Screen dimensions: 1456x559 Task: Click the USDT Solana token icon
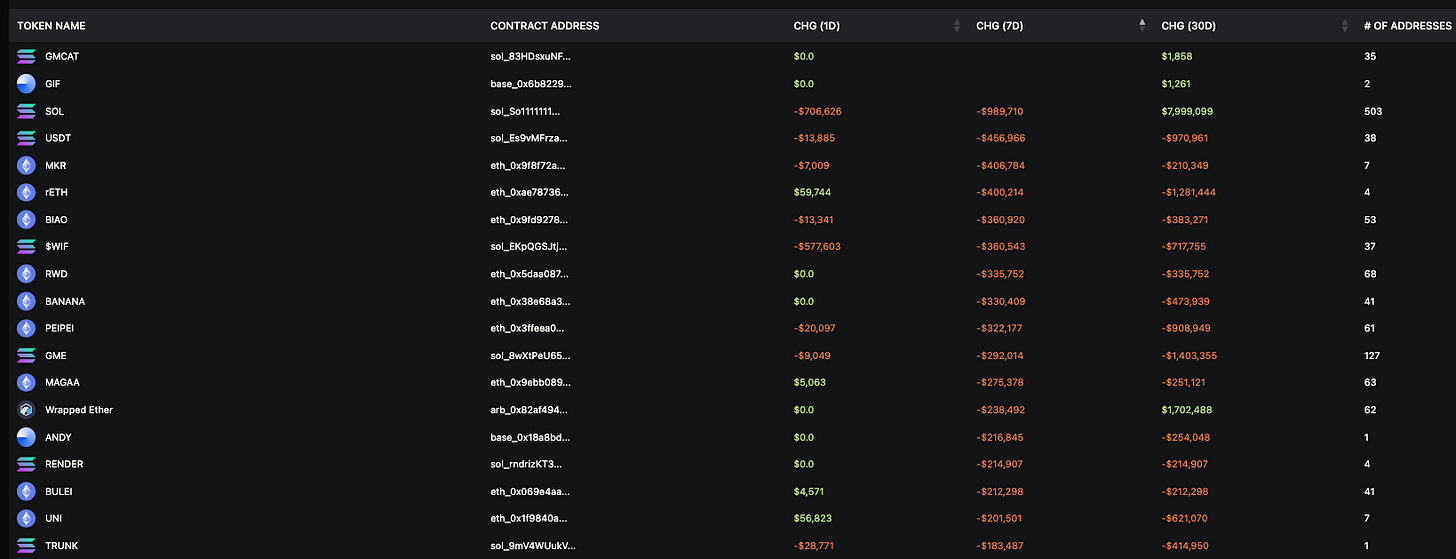coord(26,138)
